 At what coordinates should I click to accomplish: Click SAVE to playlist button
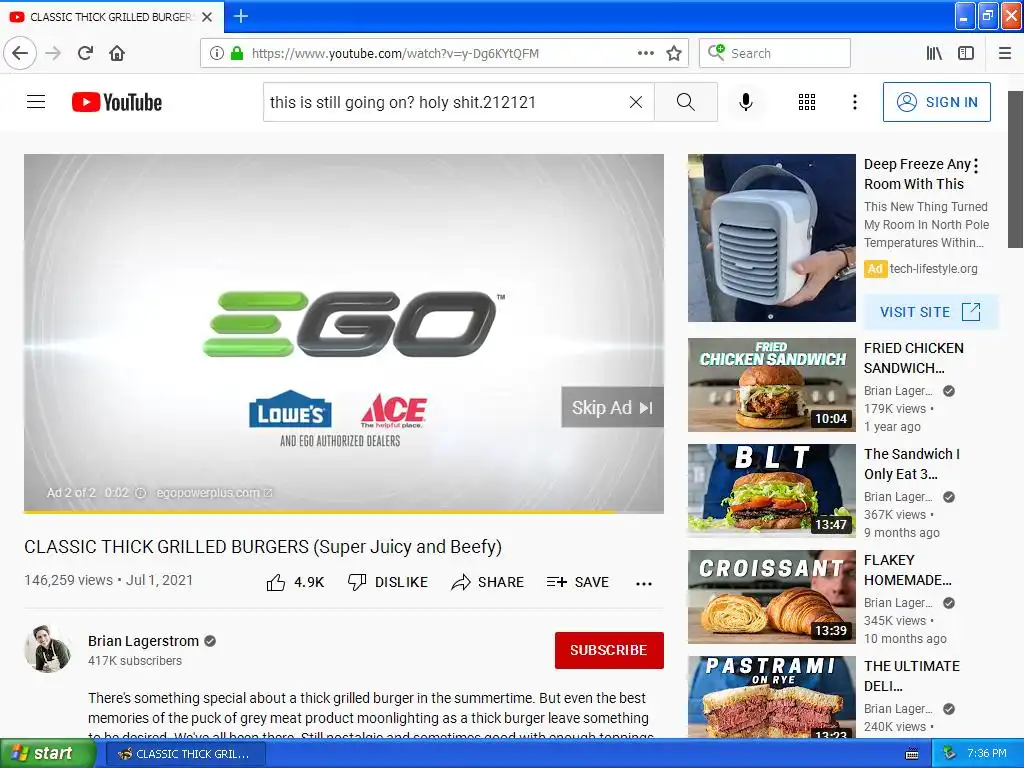[x=577, y=582]
